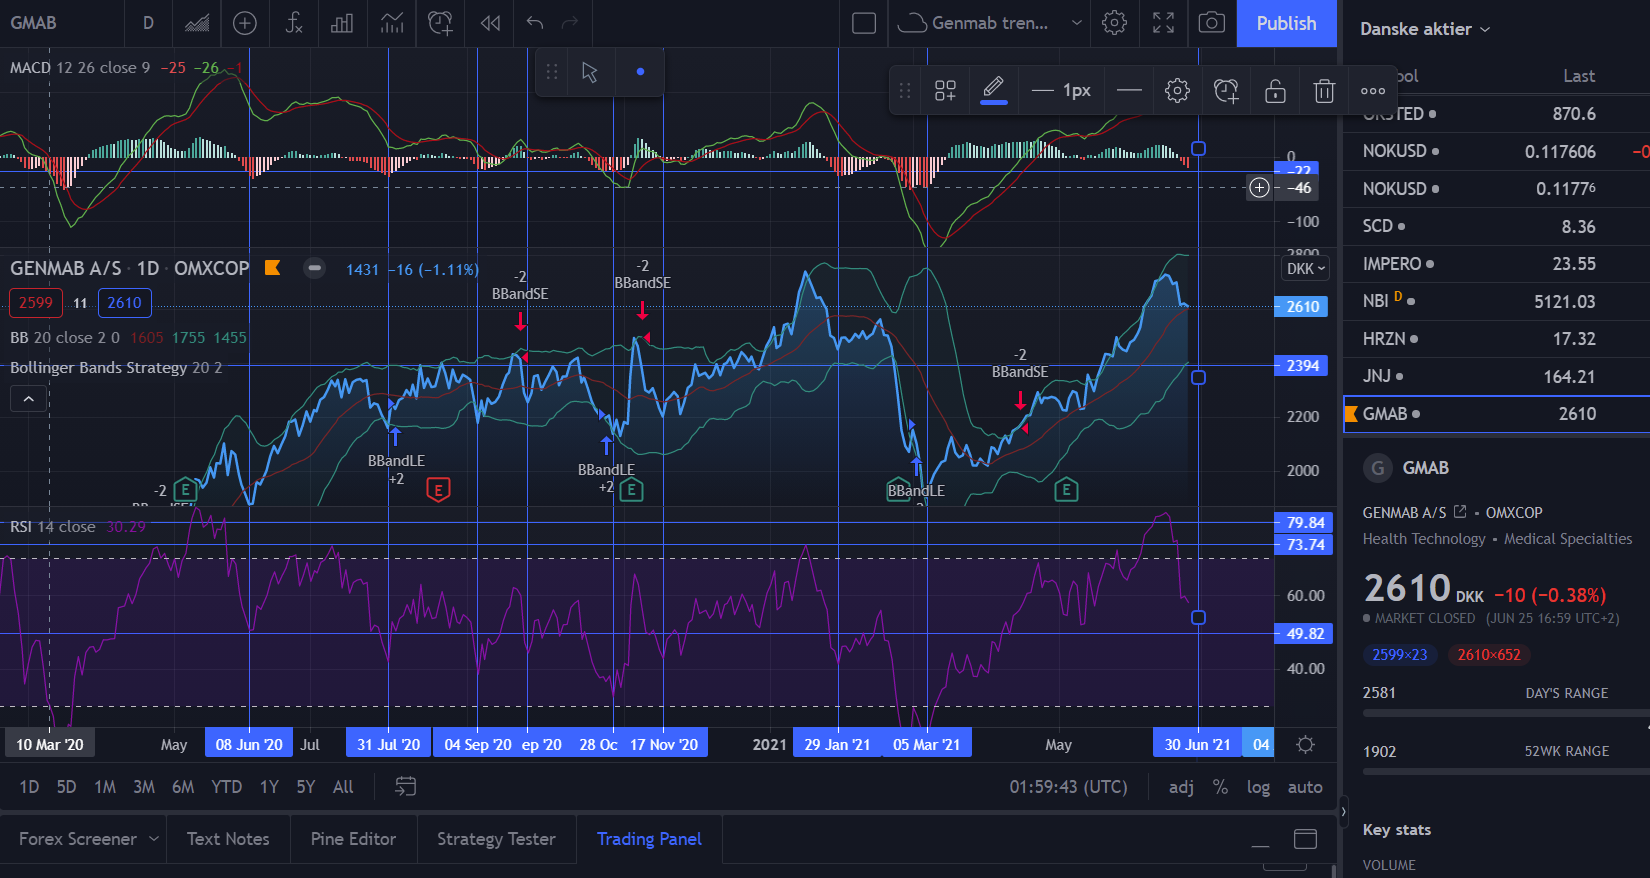The height and width of the screenshot is (878, 1650).
Task: Click the 2599 sell price button
Action: pyautogui.click(x=36, y=303)
